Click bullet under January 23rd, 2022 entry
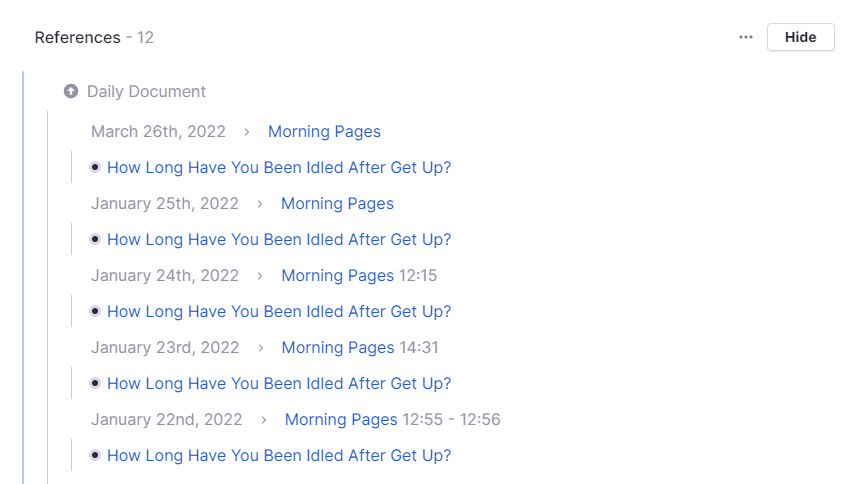 point(95,383)
